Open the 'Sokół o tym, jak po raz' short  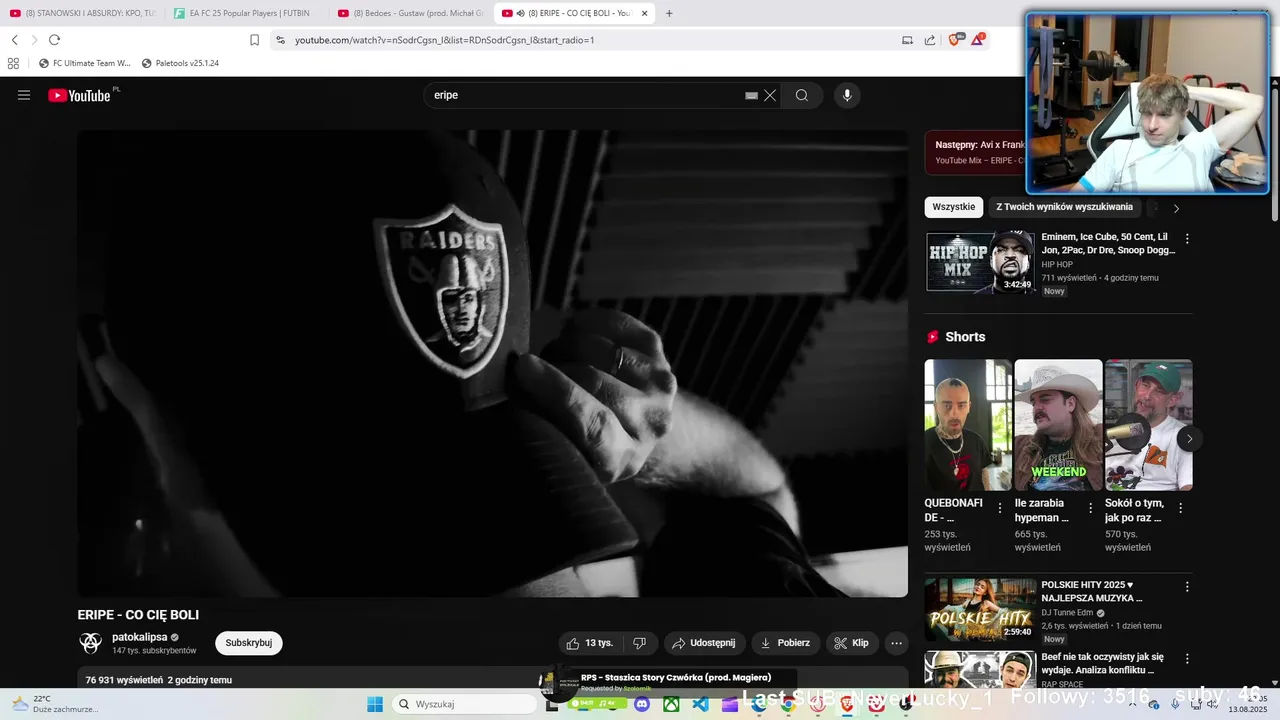pos(1148,425)
